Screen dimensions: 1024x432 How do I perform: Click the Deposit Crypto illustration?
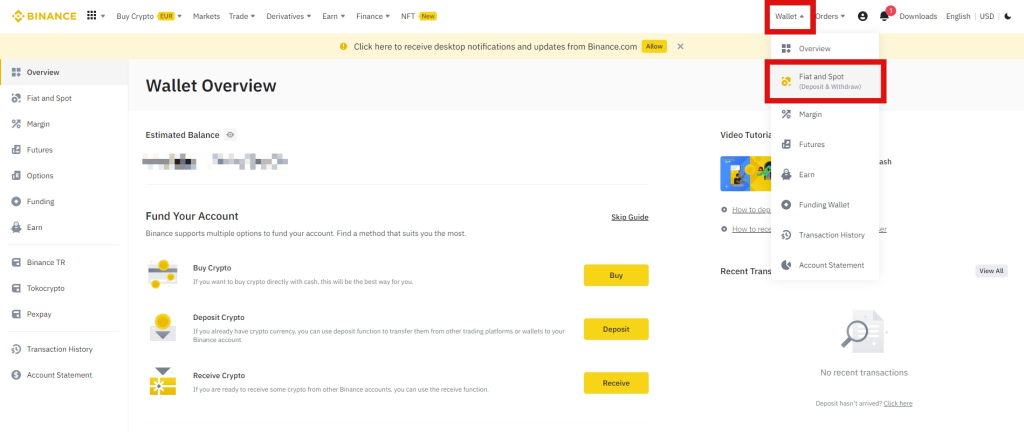[x=163, y=328]
